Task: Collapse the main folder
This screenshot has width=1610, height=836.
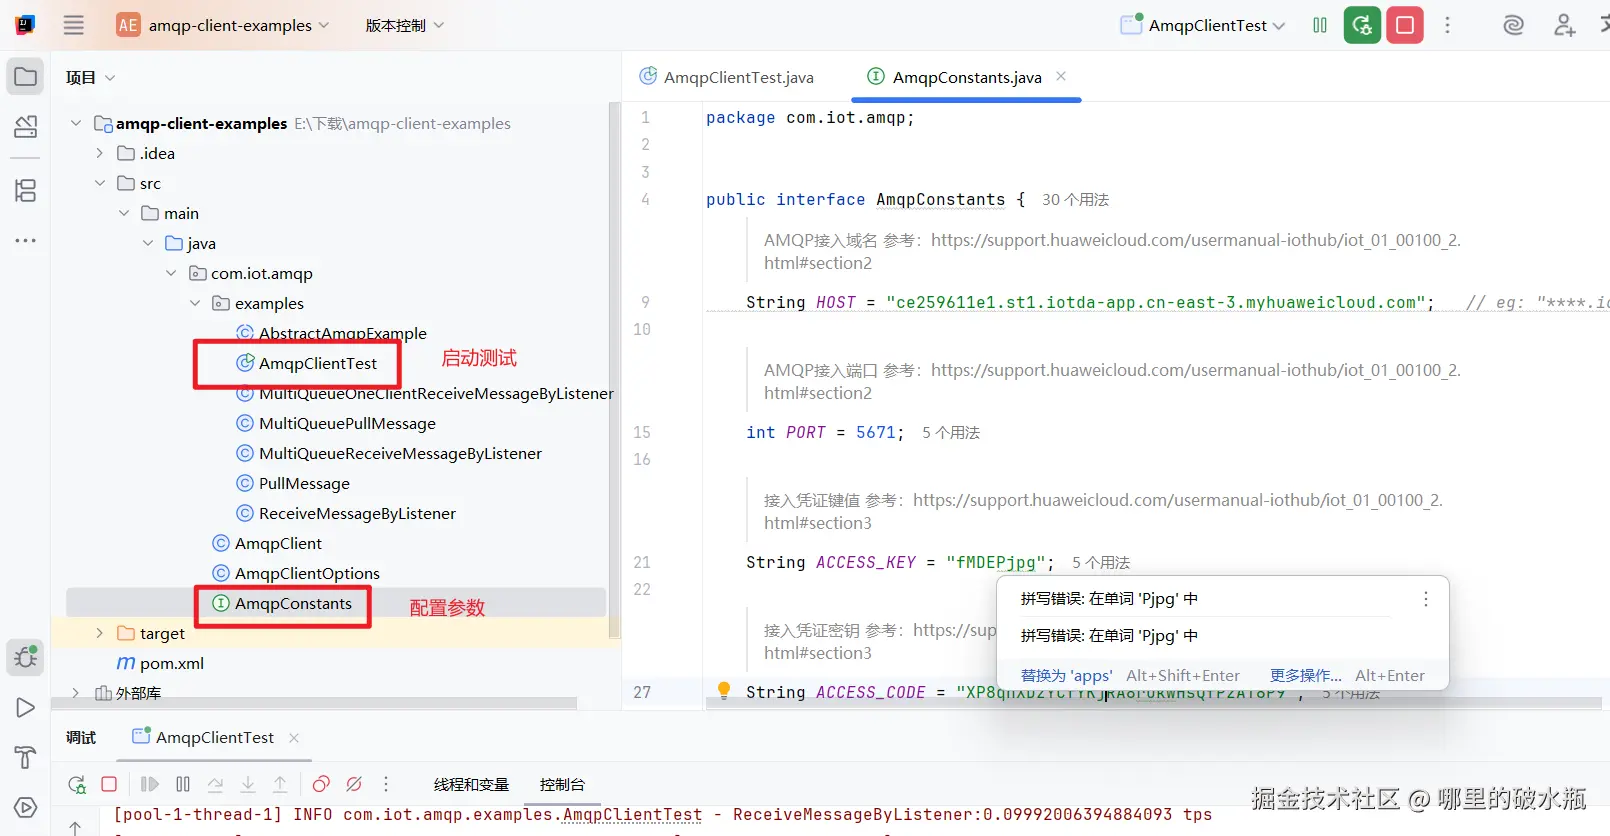Action: point(124,213)
